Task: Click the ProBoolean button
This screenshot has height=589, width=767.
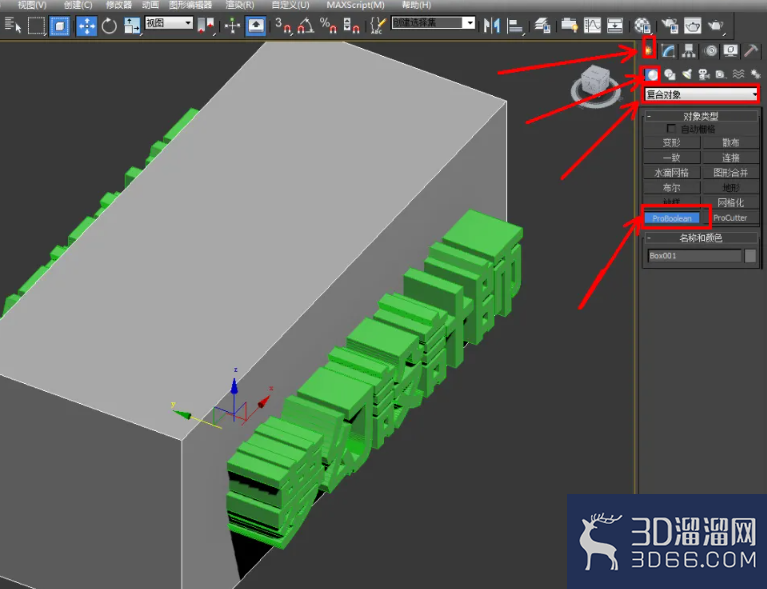Action: tap(672, 218)
